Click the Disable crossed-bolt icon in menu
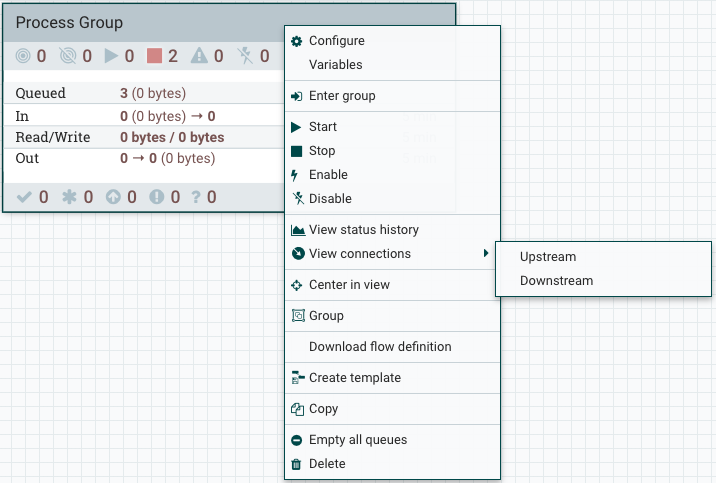716x483 pixels. (296, 198)
